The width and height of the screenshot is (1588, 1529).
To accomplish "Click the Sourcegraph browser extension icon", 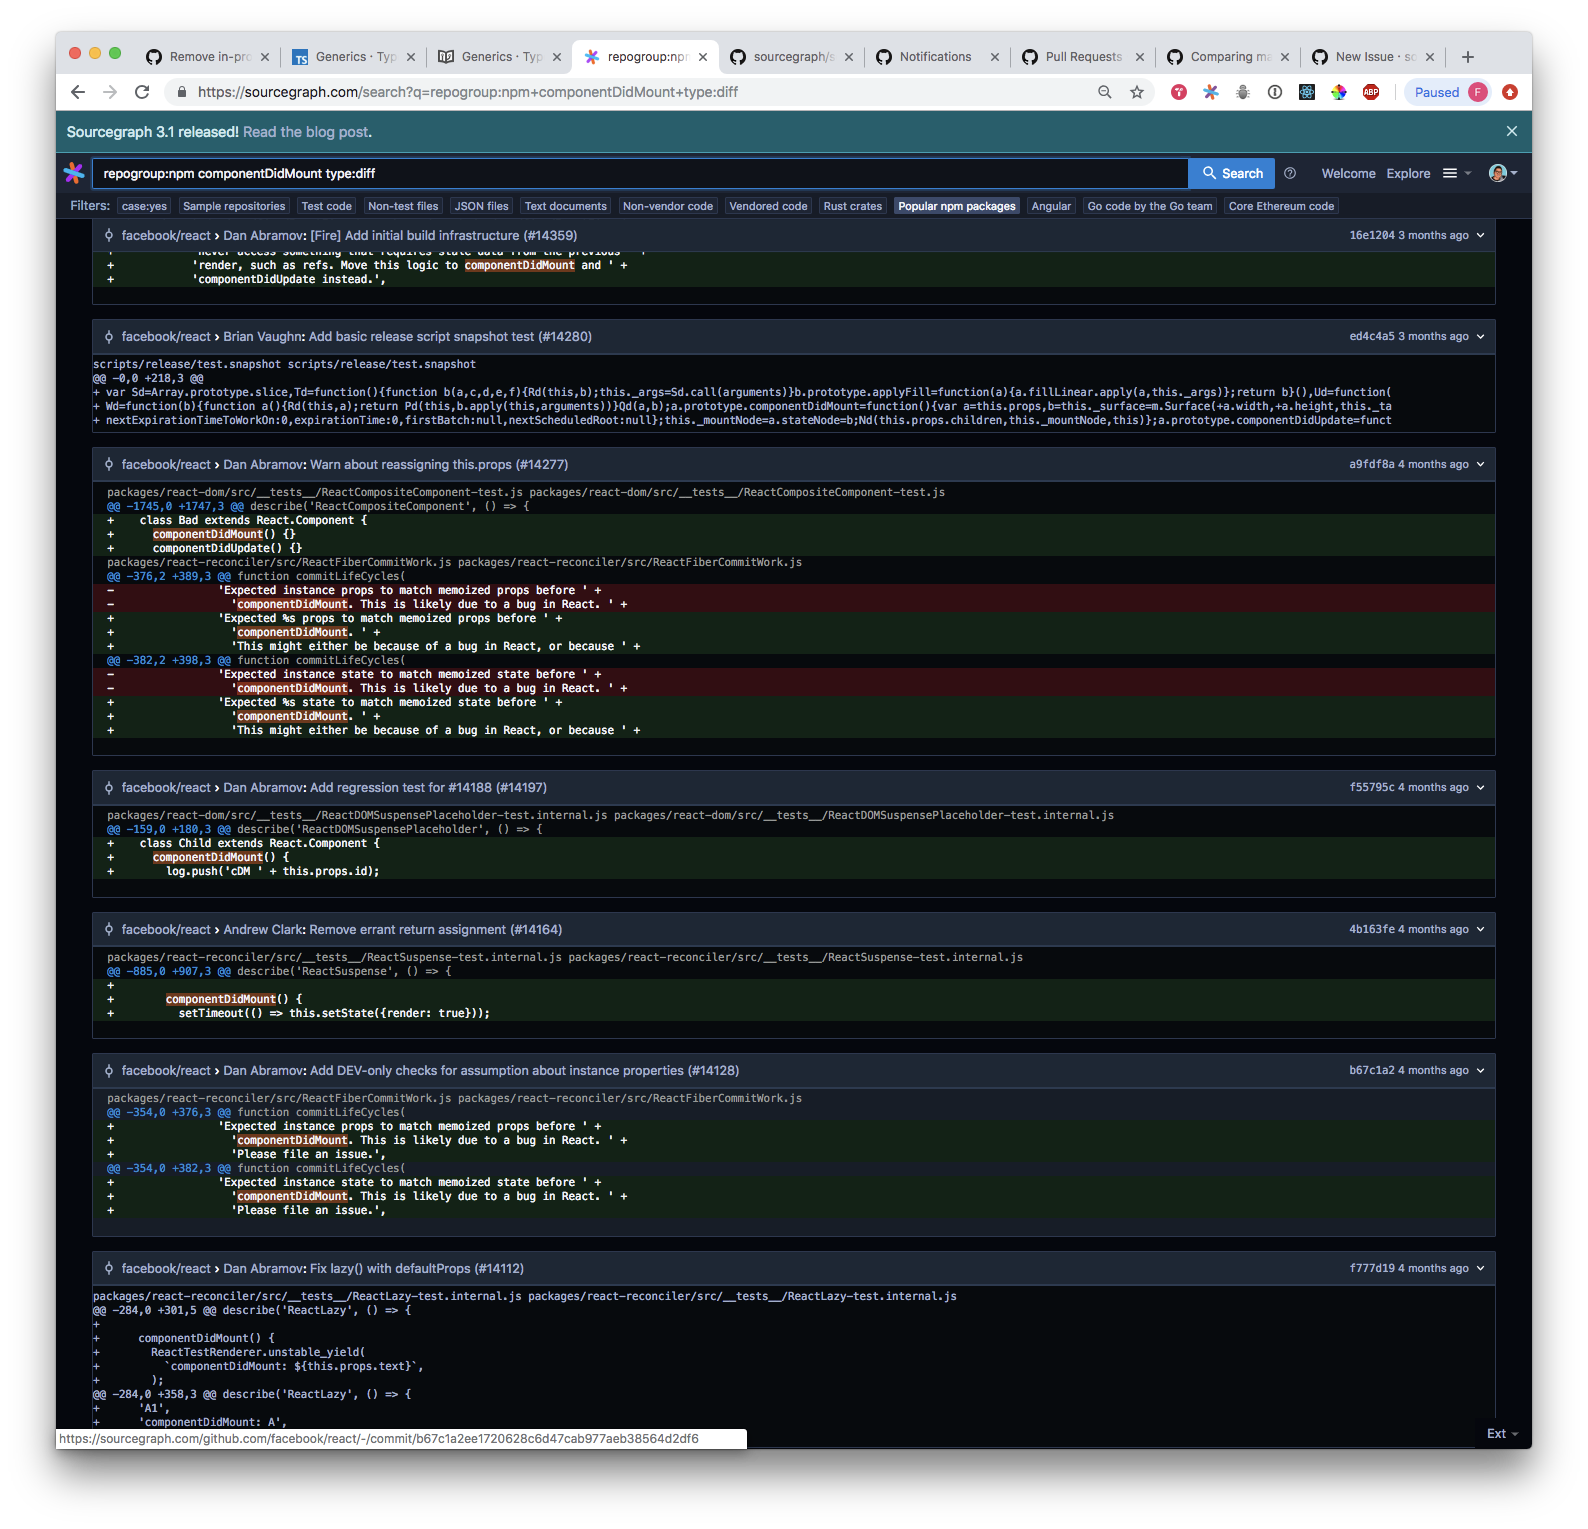I will pyautogui.click(x=1211, y=92).
